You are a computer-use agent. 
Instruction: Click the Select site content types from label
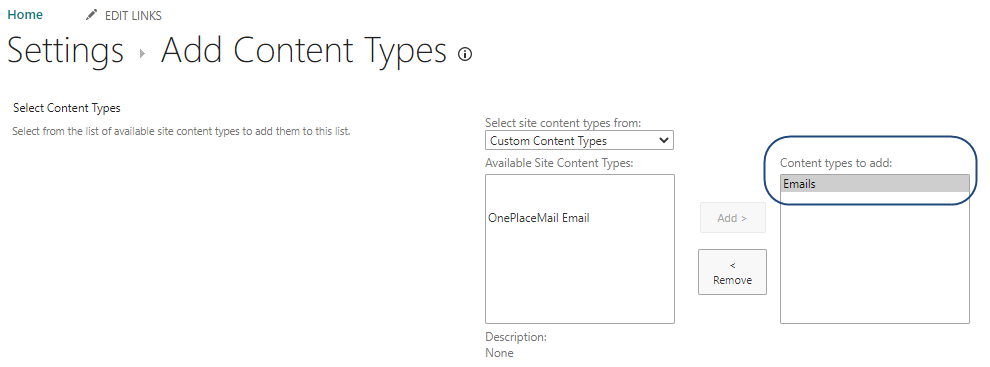563,123
